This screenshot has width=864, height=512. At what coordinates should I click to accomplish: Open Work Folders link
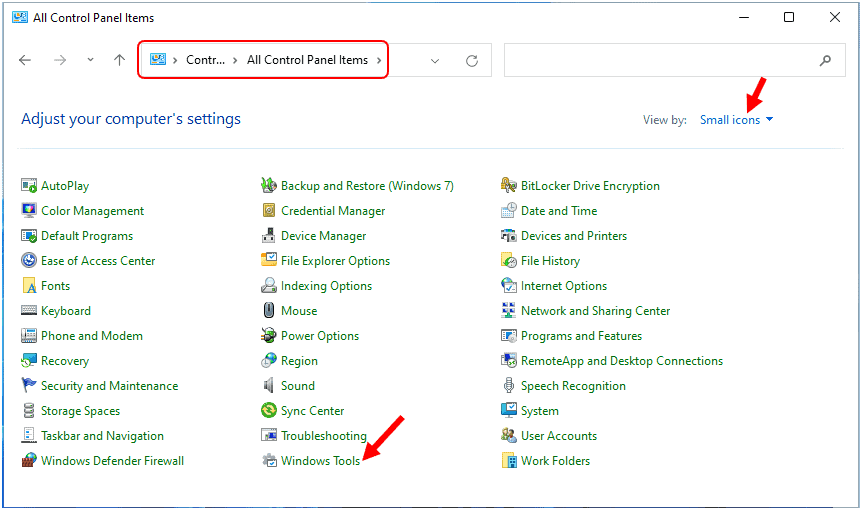(x=555, y=461)
